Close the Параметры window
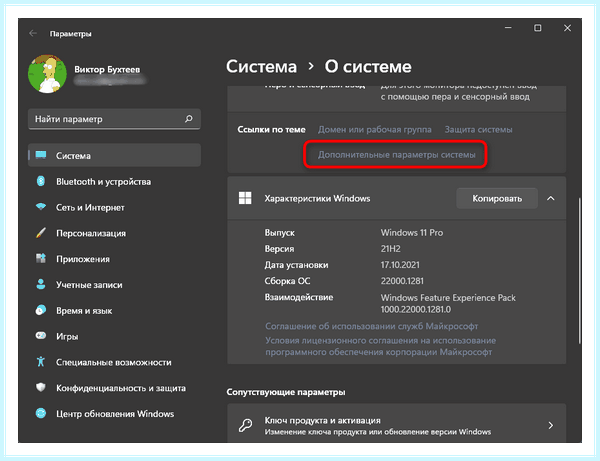 (x=567, y=28)
